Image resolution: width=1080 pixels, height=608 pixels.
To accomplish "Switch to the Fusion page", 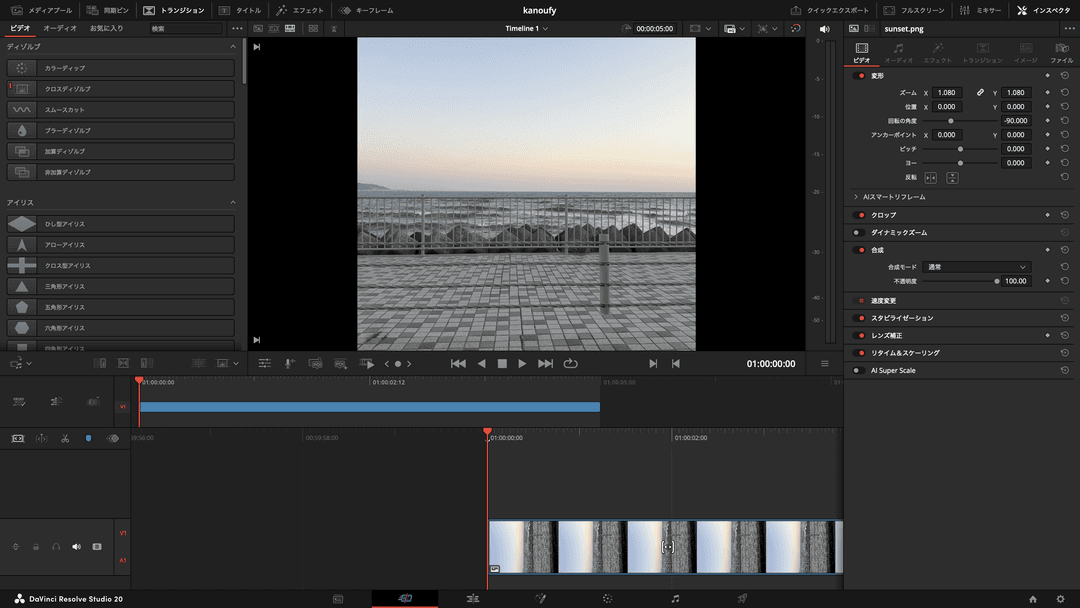I will pyautogui.click(x=540, y=598).
